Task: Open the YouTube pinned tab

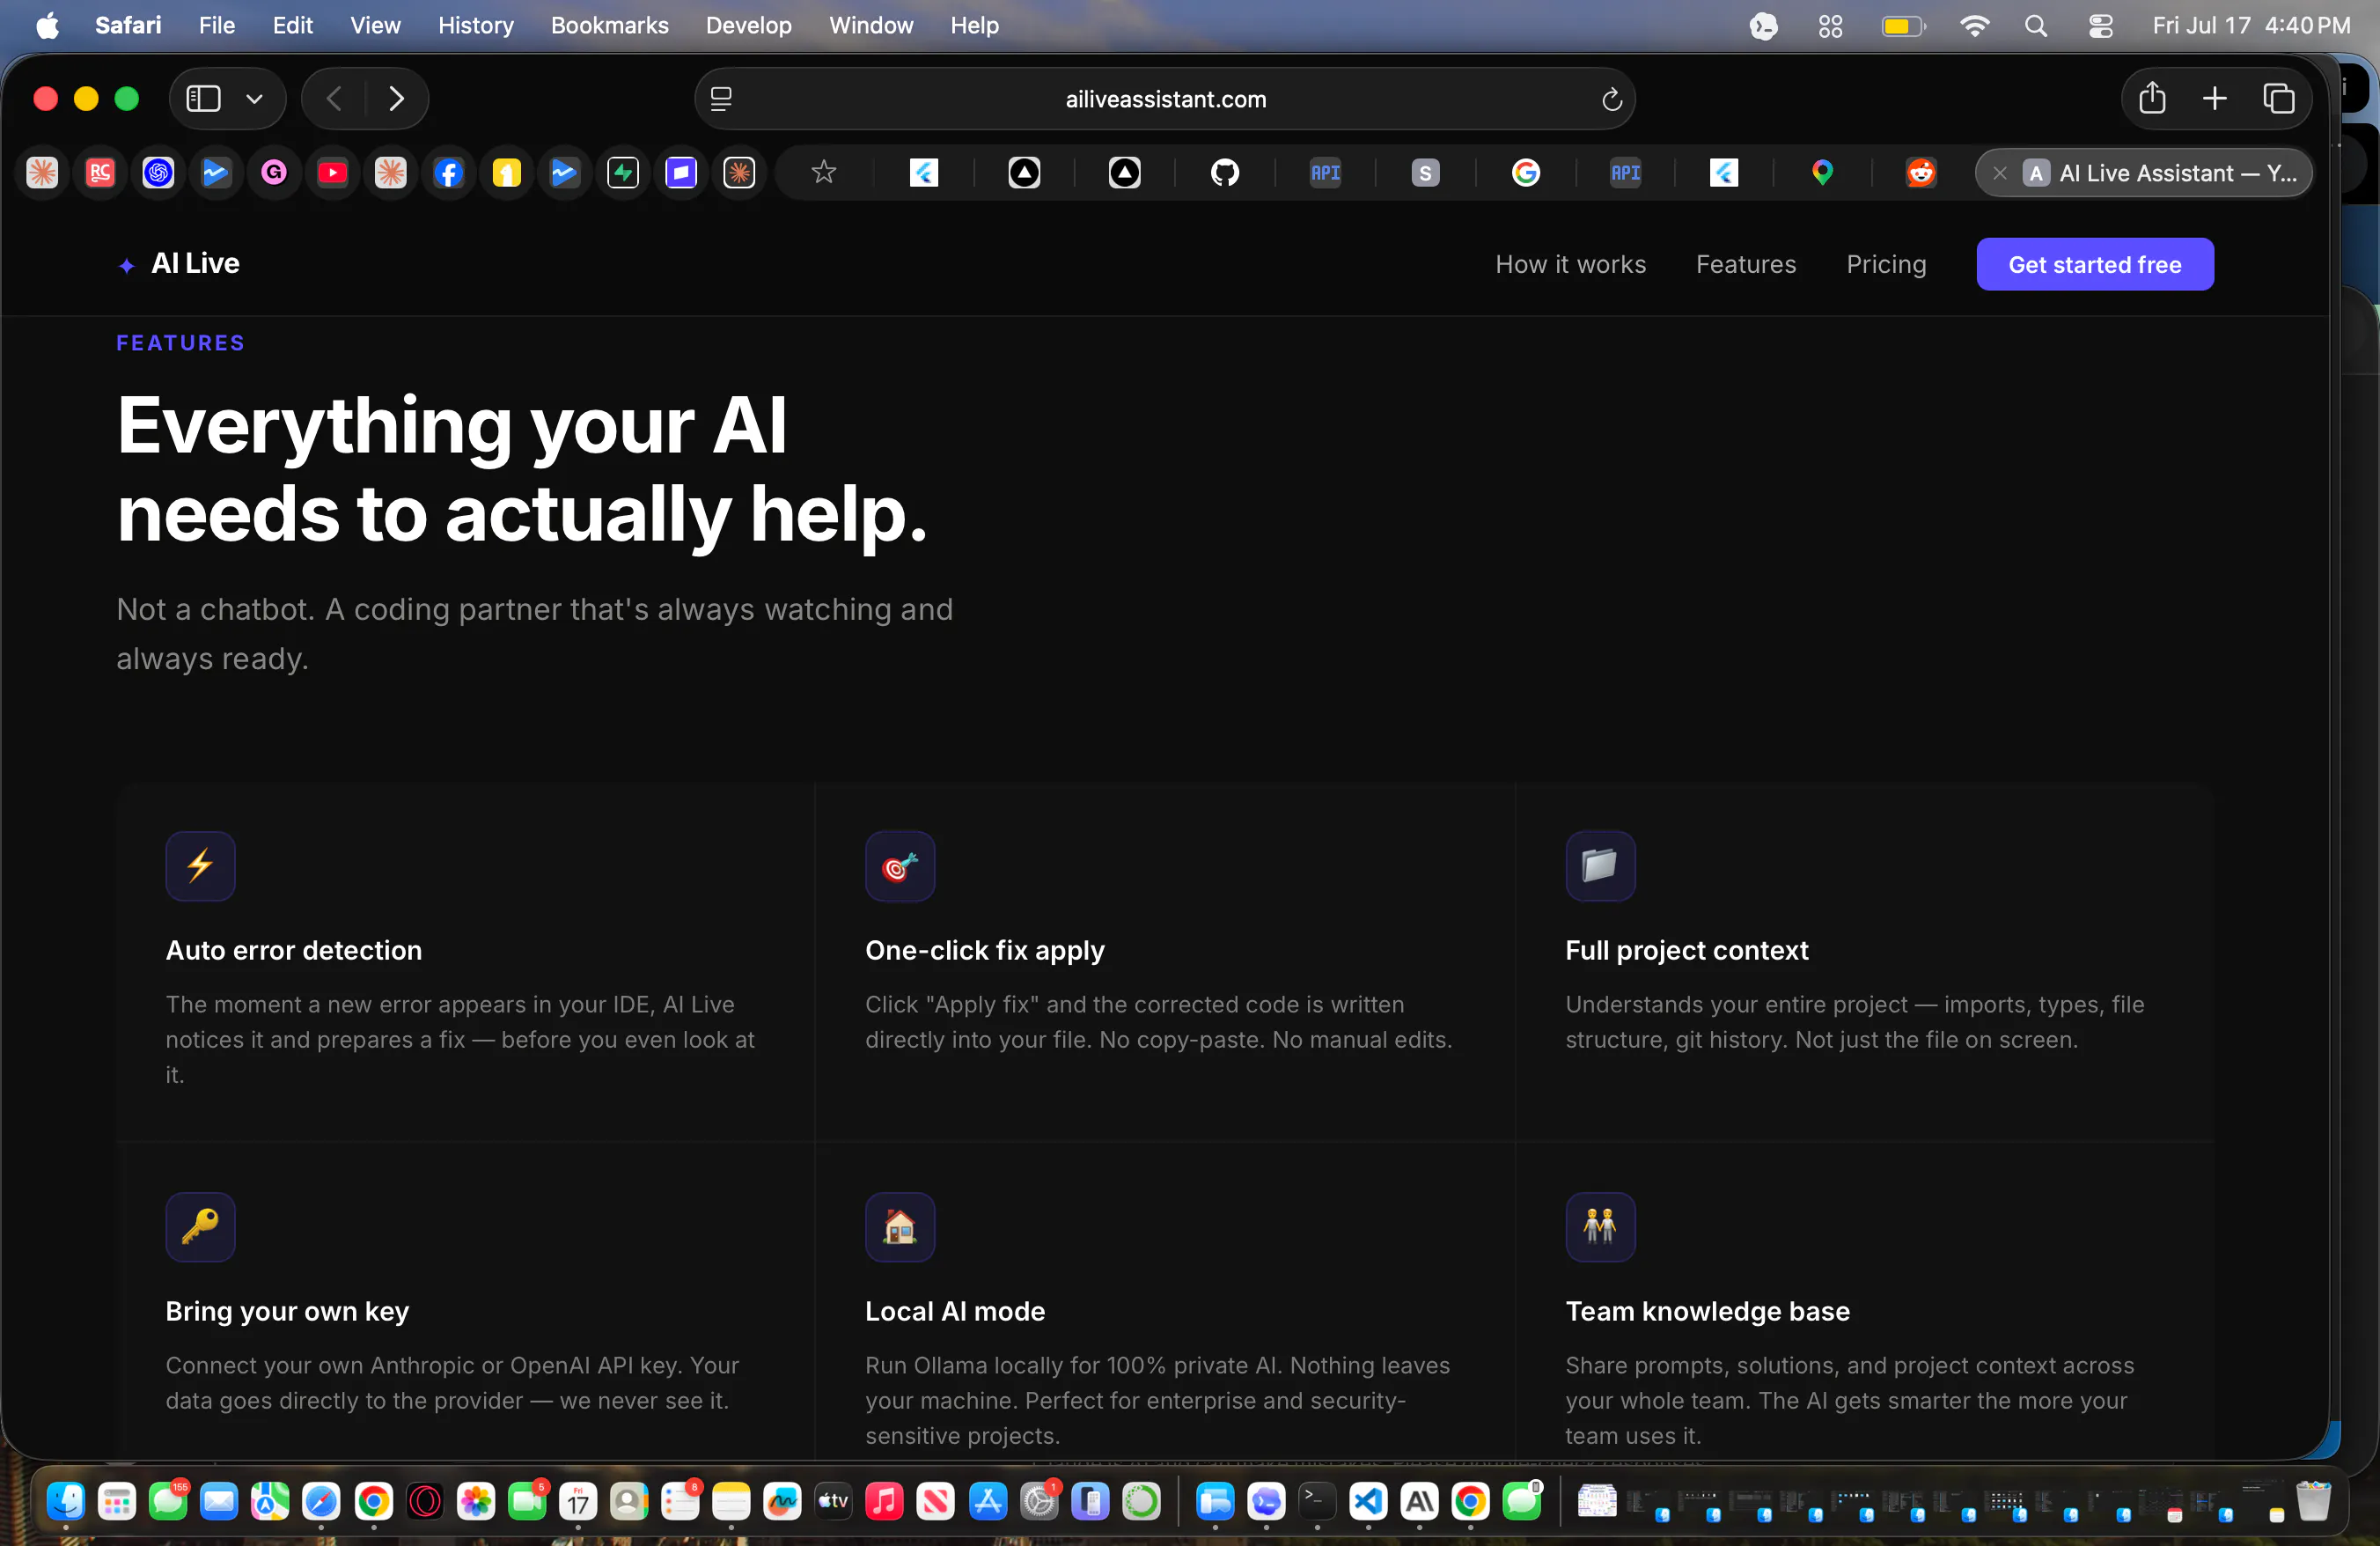Action: point(332,173)
